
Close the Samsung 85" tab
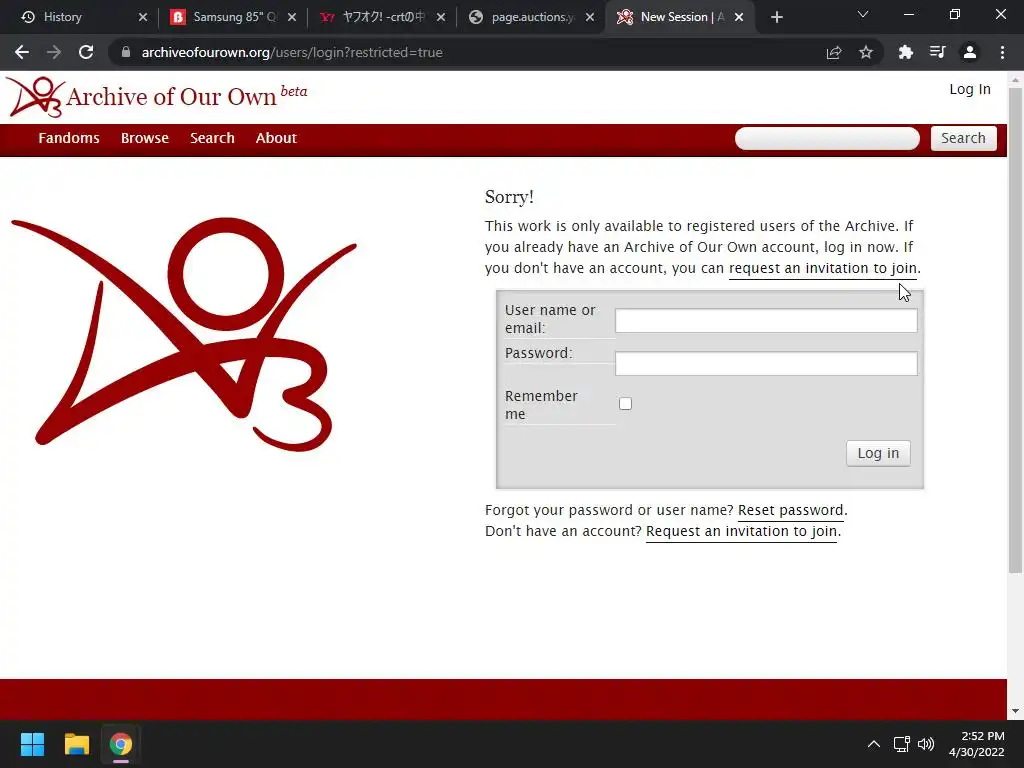pos(292,17)
